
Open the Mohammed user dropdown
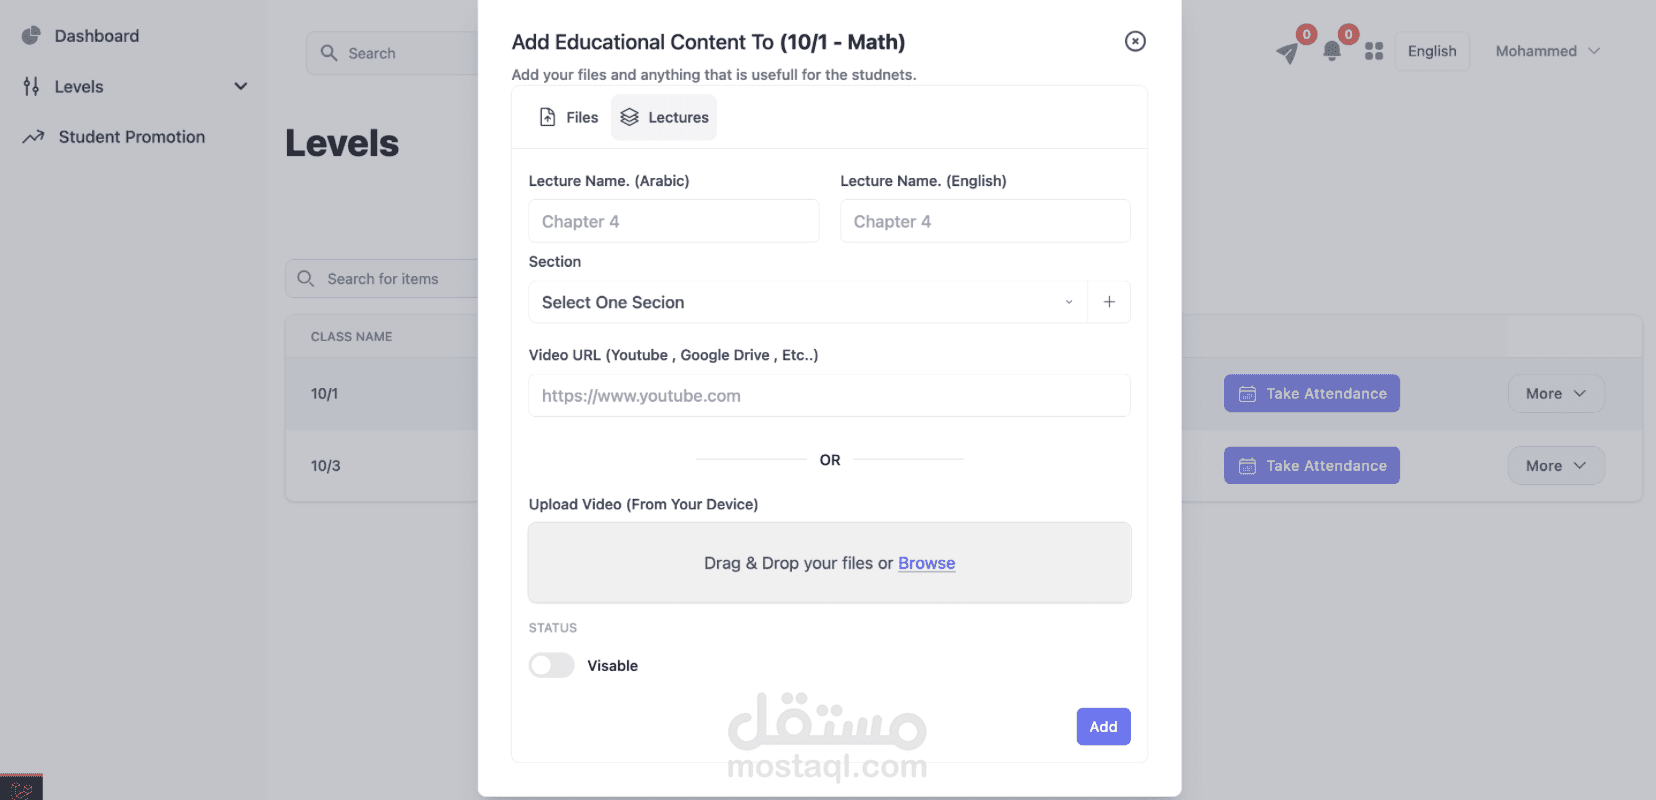(1547, 51)
